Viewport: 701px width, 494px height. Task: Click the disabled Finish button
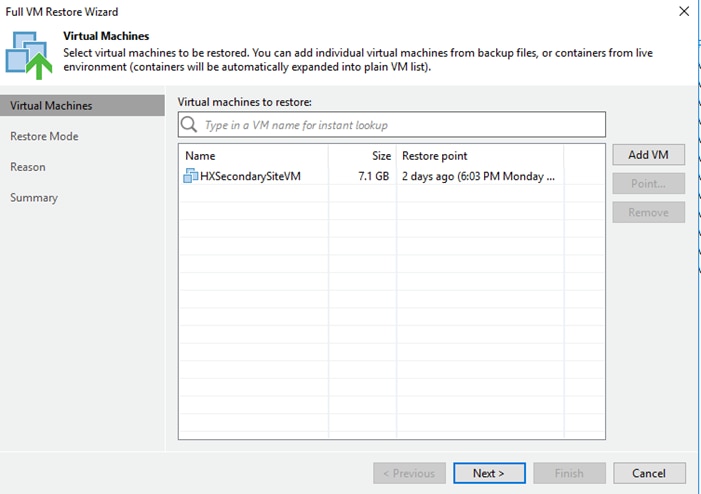[569, 473]
